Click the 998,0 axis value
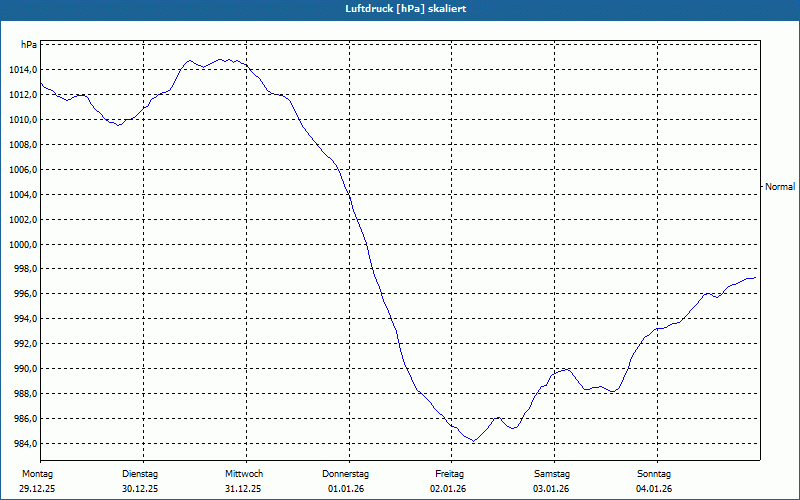Image resolution: width=800 pixels, height=500 pixels. pos(25,269)
